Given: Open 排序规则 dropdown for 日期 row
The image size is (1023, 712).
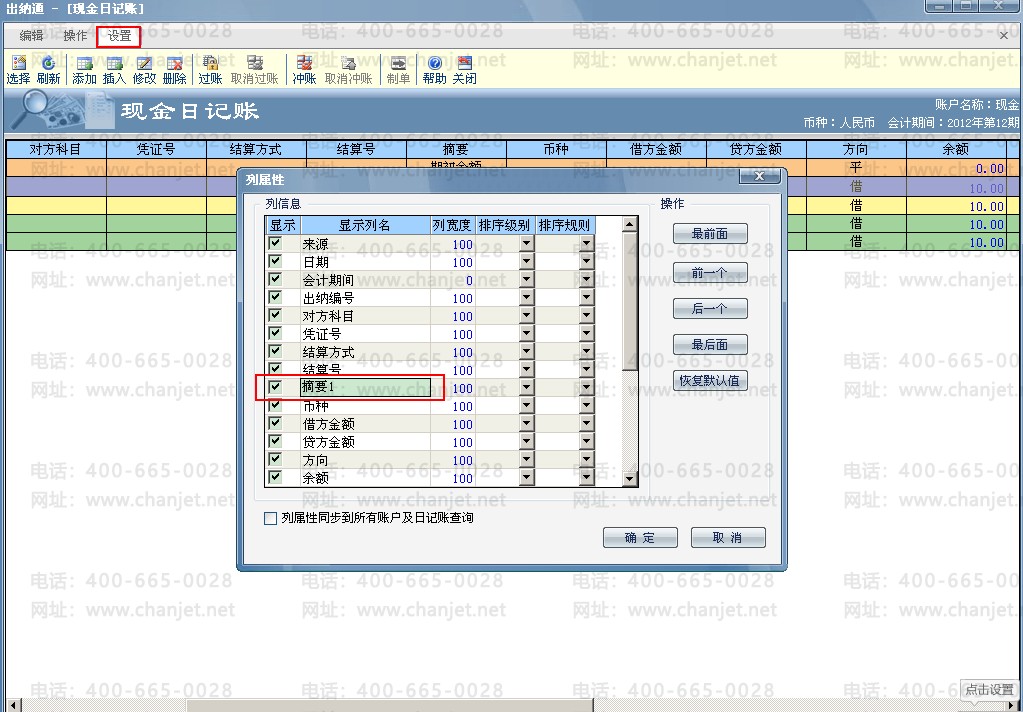Looking at the screenshot, I should pos(587,262).
